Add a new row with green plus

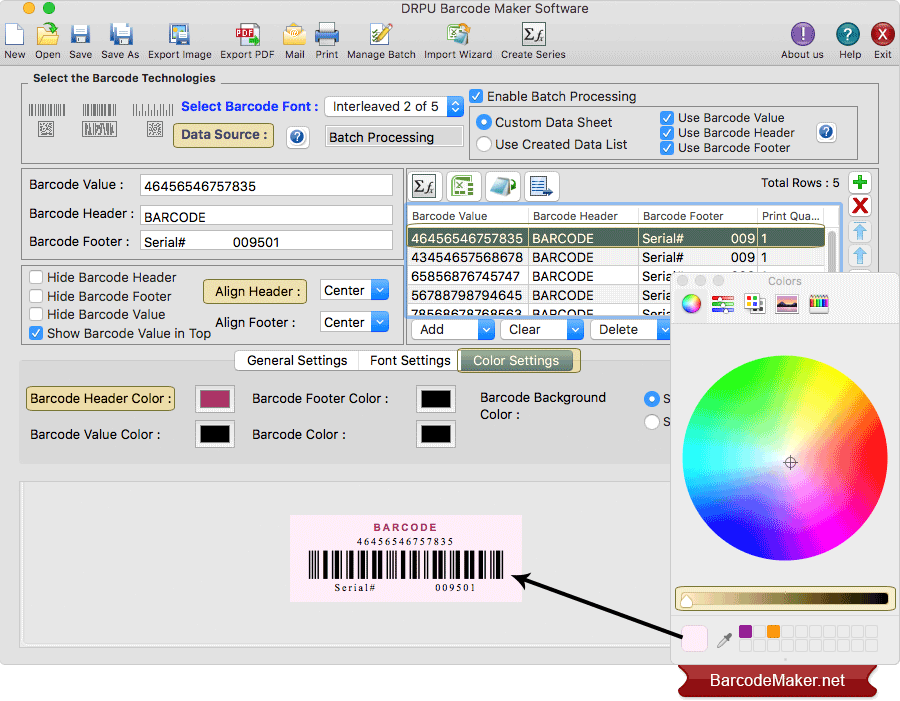click(860, 183)
